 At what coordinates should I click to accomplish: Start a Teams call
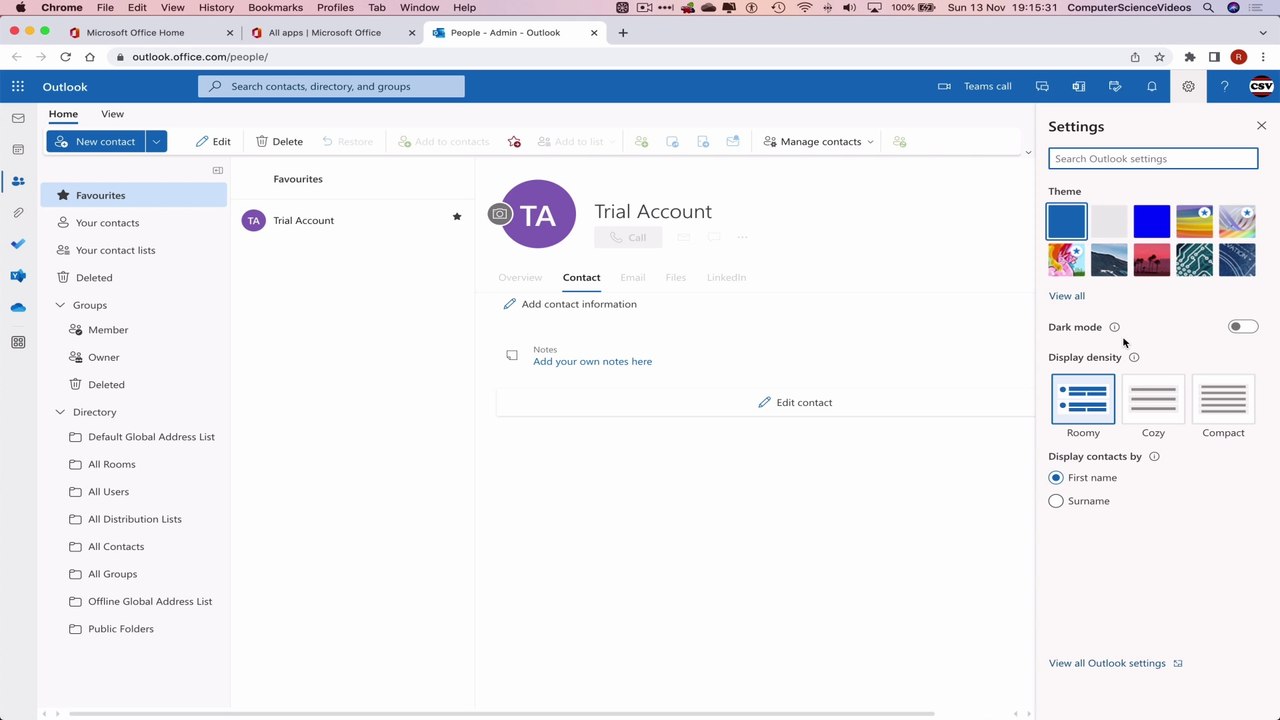coord(975,87)
